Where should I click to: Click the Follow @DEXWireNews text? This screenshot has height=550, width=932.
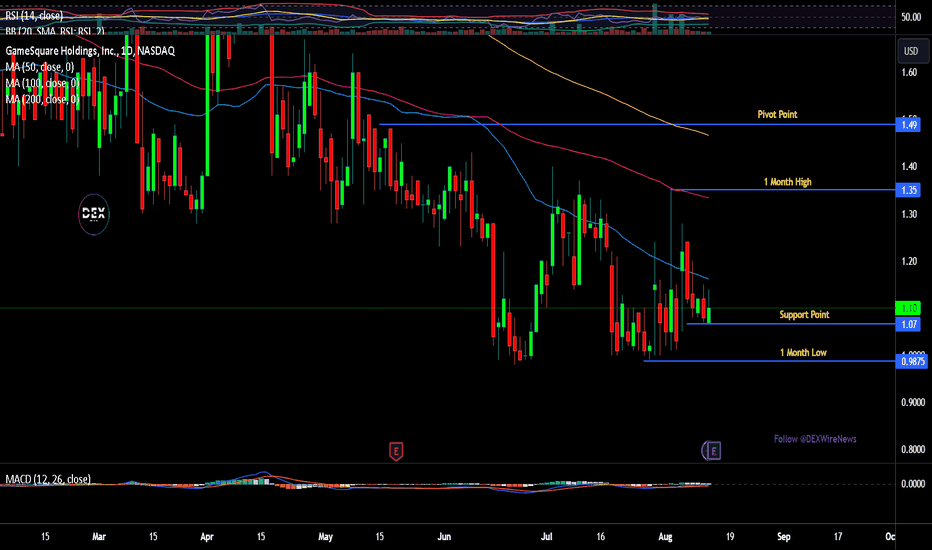pos(815,439)
